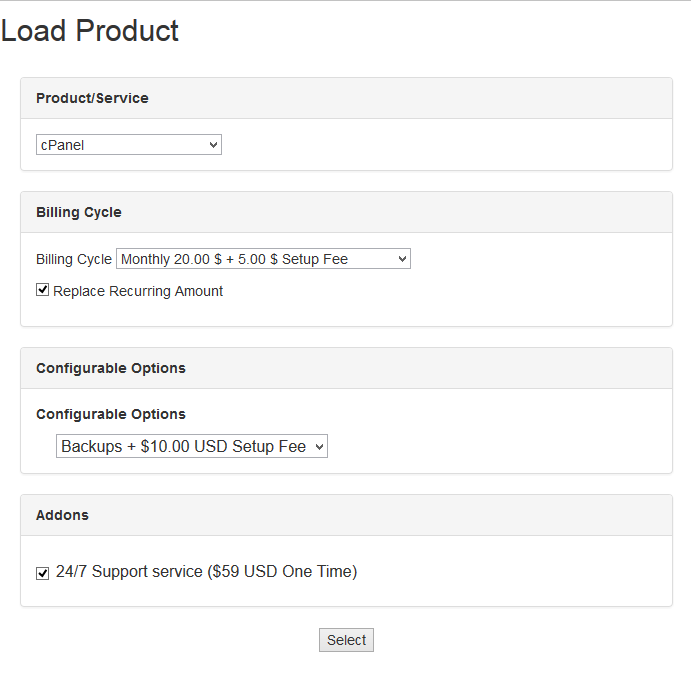Click the Billing Cycle field label
The height and width of the screenshot is (673, 691).
(74, 259)
